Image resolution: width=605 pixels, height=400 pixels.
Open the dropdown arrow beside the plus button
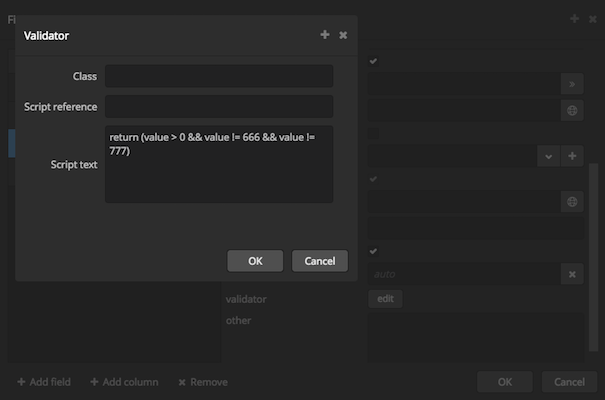pos(548,156)
